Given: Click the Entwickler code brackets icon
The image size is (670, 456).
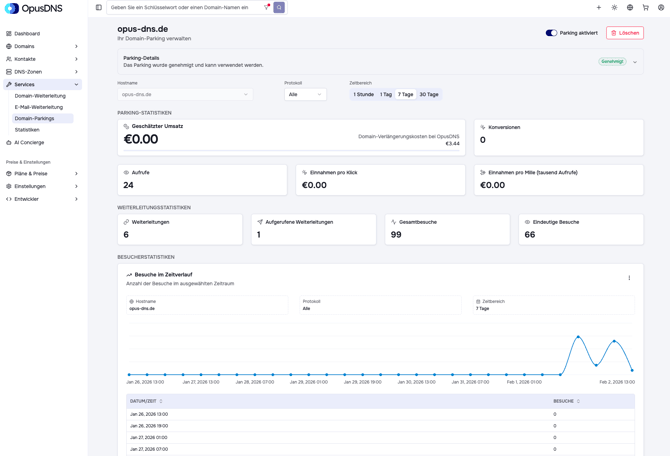Looking at the screenshot, I should (9, 199).
